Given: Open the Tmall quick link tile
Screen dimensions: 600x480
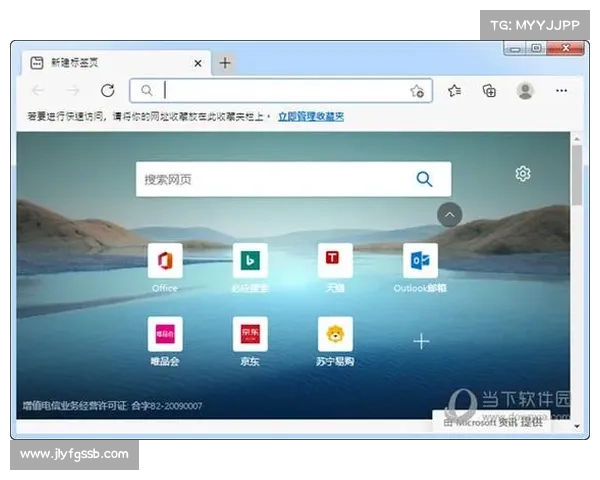Looking at the screenshot, I should 335,260.
